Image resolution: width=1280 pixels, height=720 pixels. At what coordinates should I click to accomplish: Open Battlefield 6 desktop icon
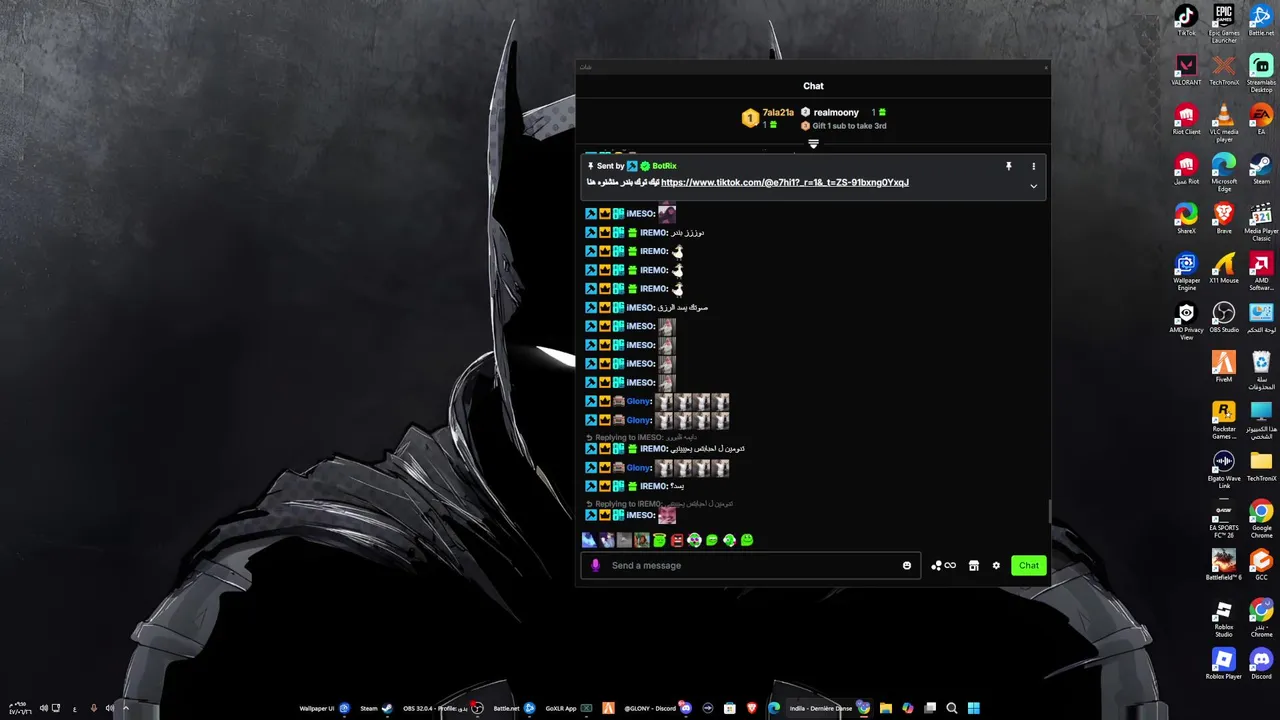(x=1224, y=564)
